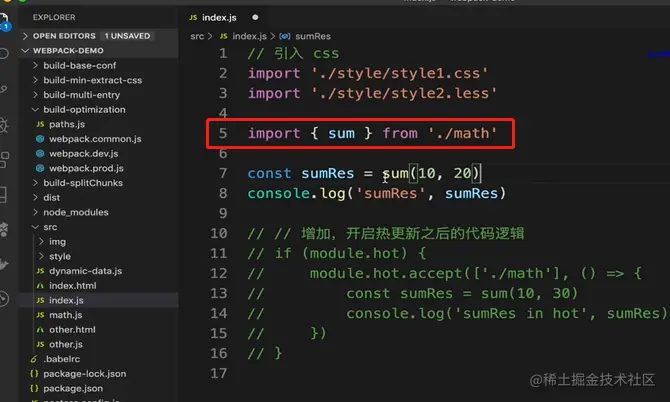Click the webpack icon beside webpack.dev.js

pos(40,153)
